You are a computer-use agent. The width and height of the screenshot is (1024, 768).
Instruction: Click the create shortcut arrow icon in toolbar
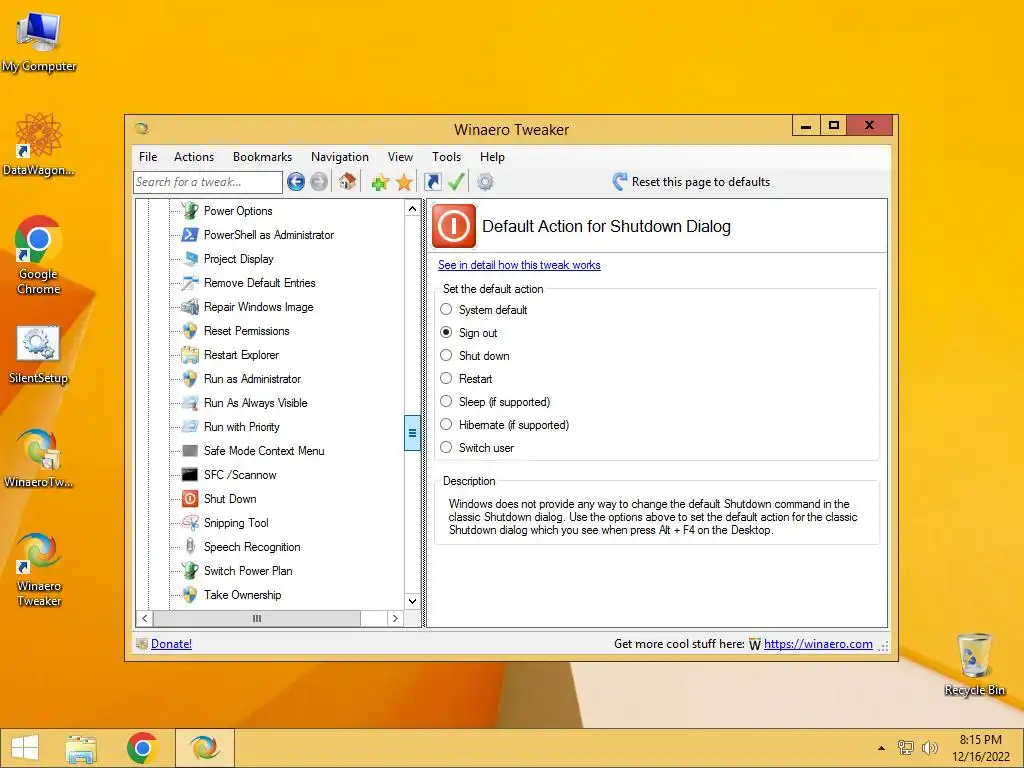pos(432,182)
